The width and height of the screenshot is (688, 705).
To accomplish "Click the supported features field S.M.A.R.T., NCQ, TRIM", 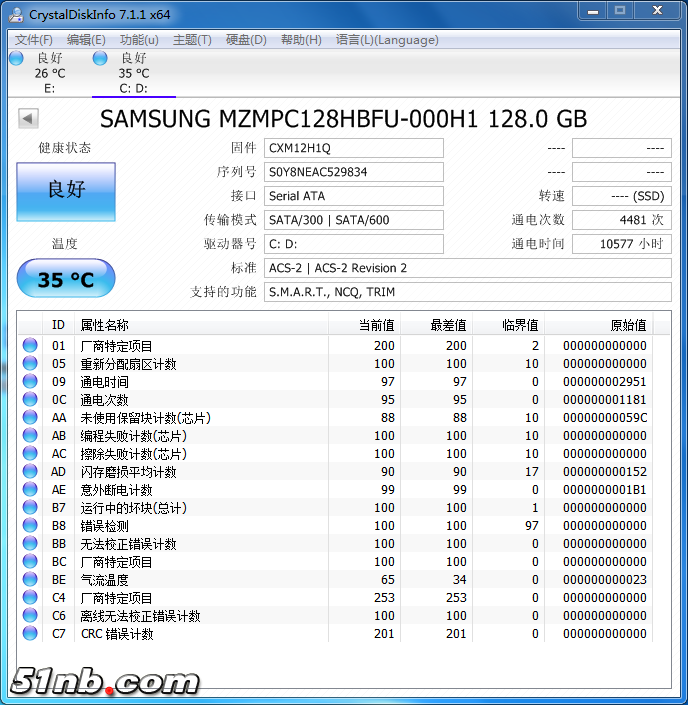I will [468, 292].
